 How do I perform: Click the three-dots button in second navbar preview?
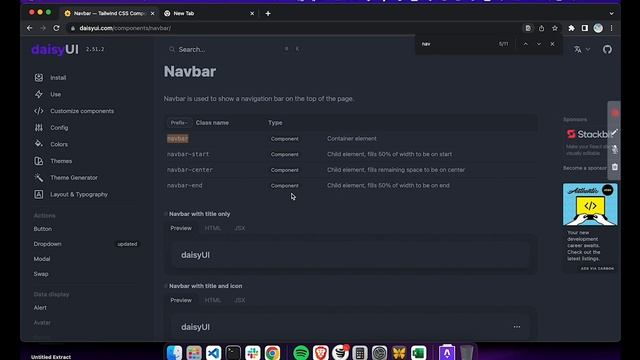[517, 327]
